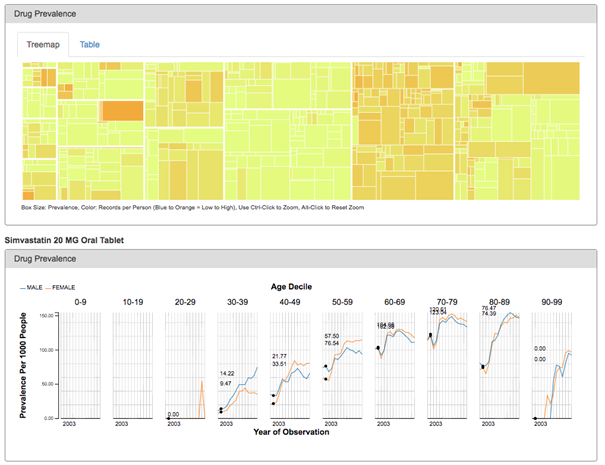Click the 70-79 age decile label

[x=447, y=302]
